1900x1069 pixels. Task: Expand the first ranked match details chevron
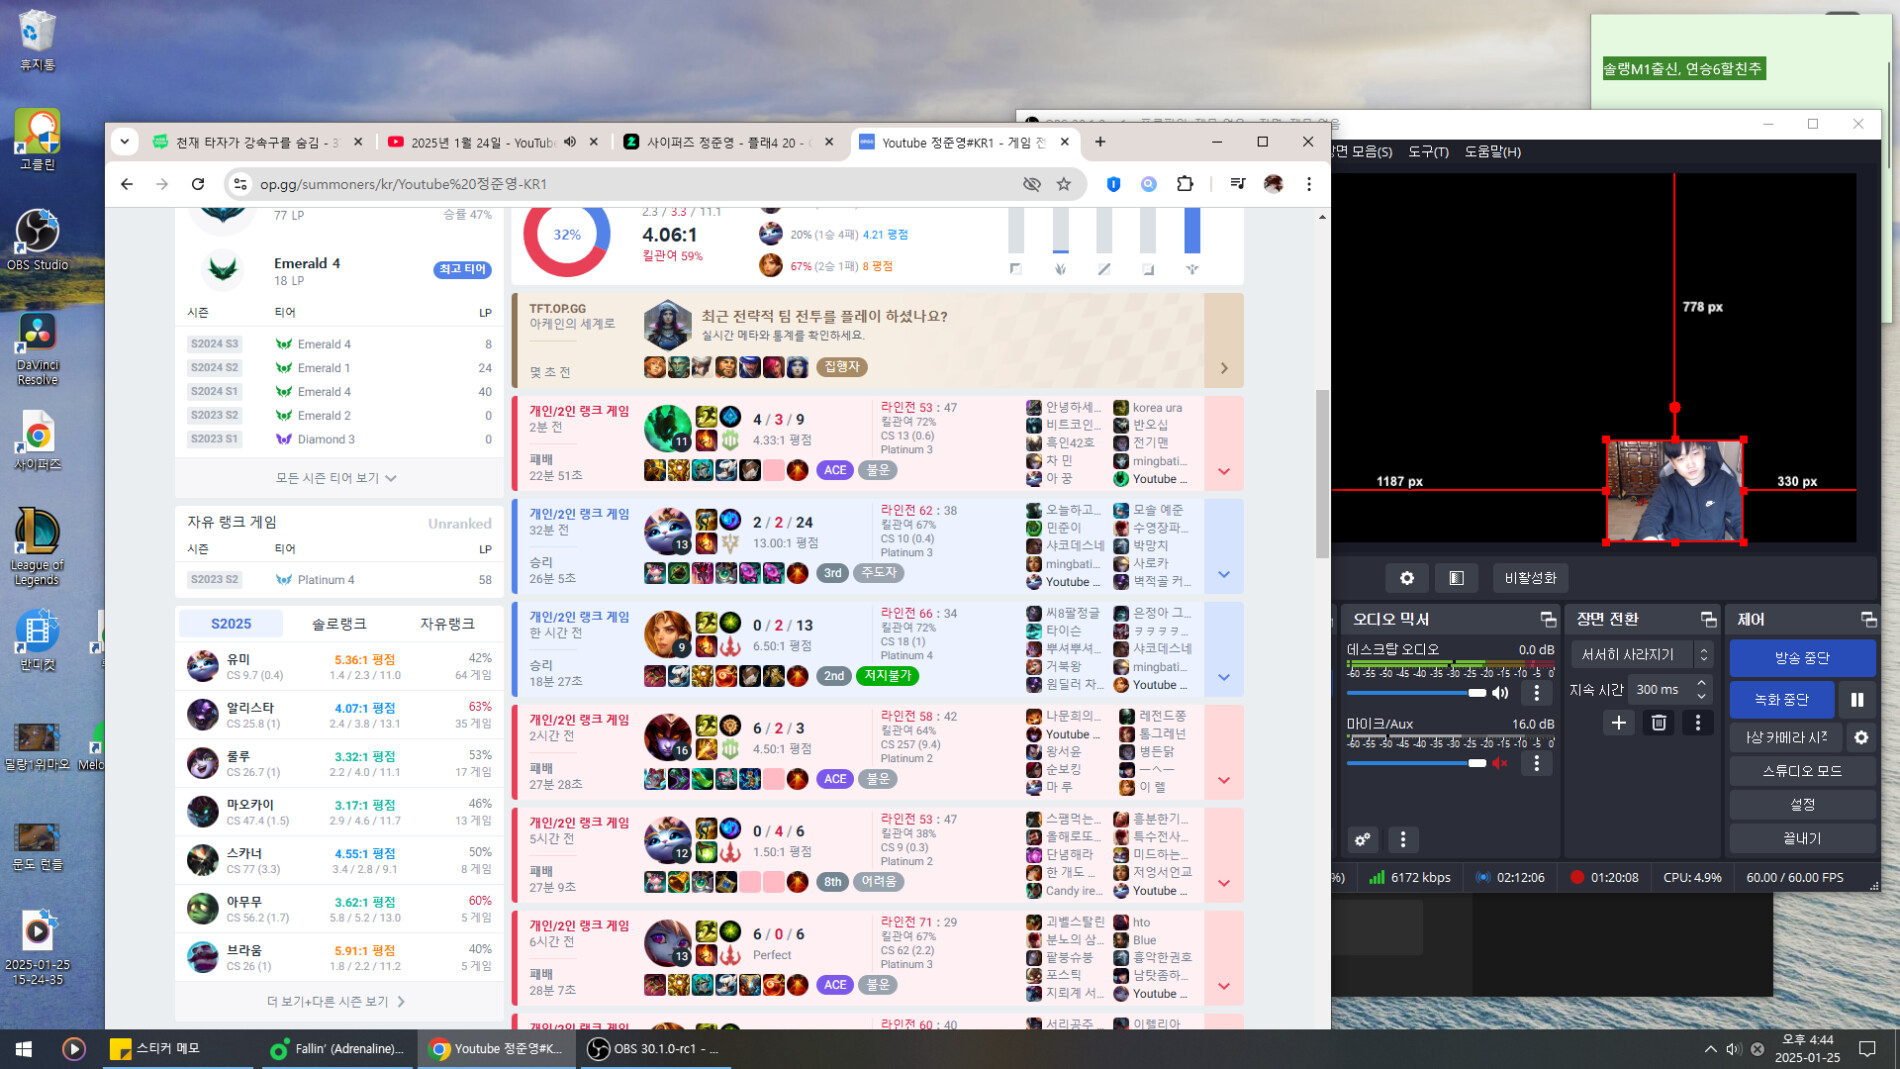[1223, 471]
